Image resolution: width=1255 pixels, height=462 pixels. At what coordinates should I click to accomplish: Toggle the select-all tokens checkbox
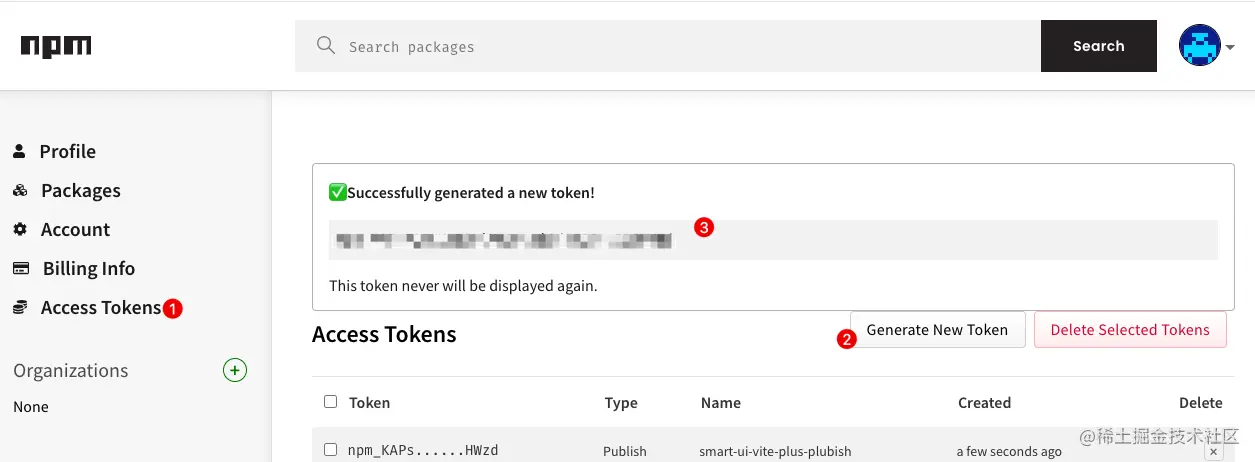coord(331,402)
